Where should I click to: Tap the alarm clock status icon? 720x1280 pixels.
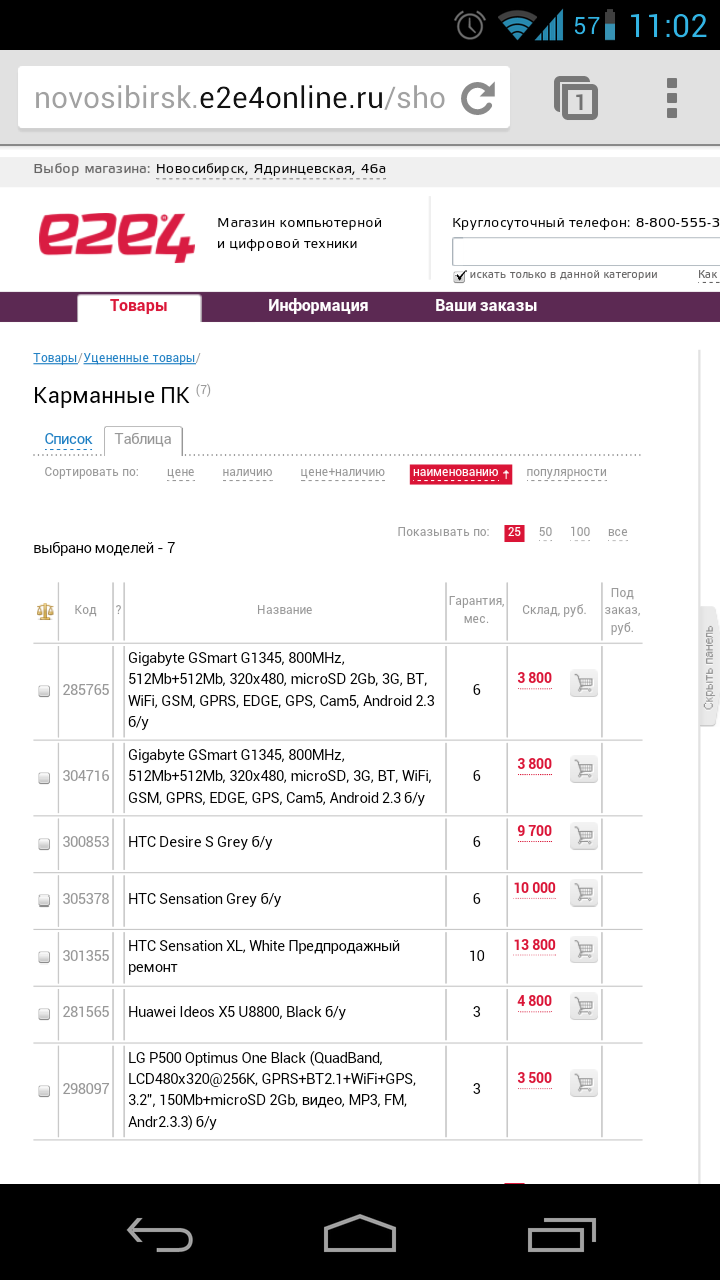point(470,25)
